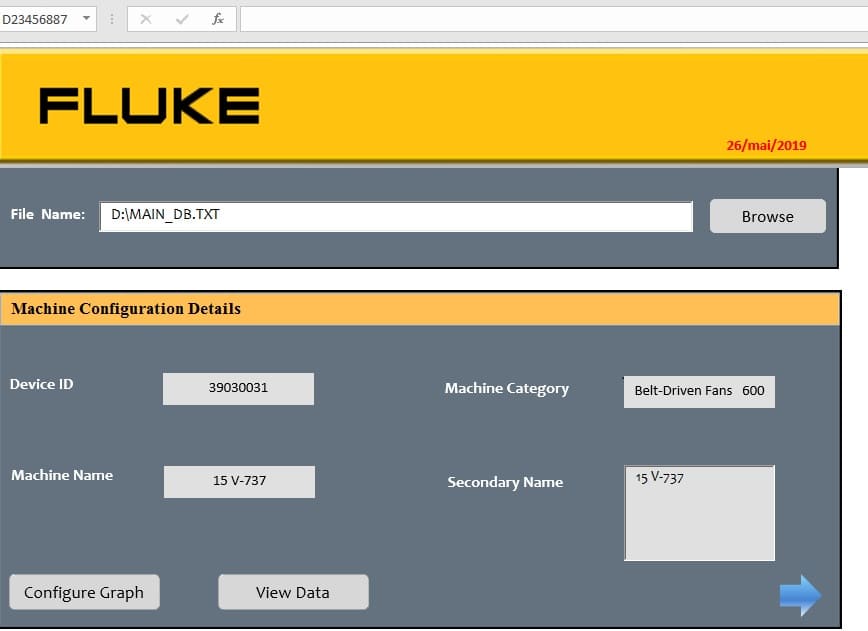Screen dimensions: 868x631
Task: Click the red date 26/mai/2019
Action: click(x=766, y=145)
